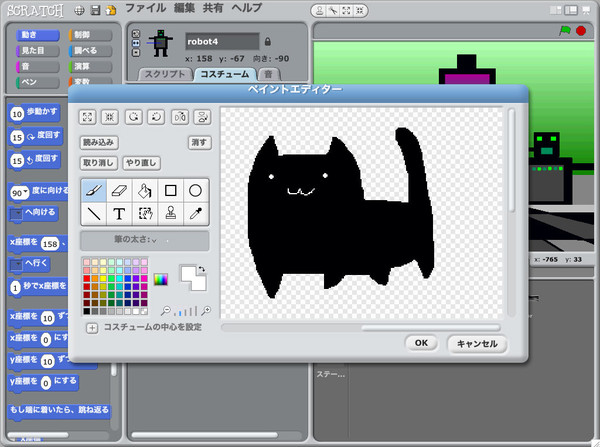600x447 pixels.
Task: Select the Eraser tool
Action: click(x=119, y=190)
